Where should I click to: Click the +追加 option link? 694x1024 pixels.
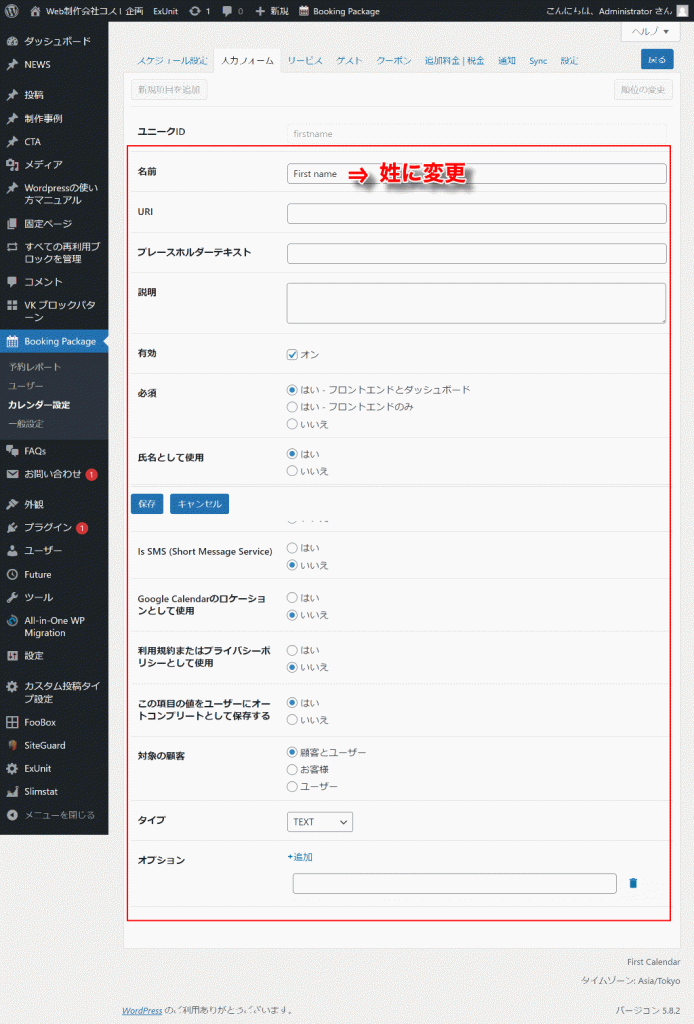tap(300, 857)
